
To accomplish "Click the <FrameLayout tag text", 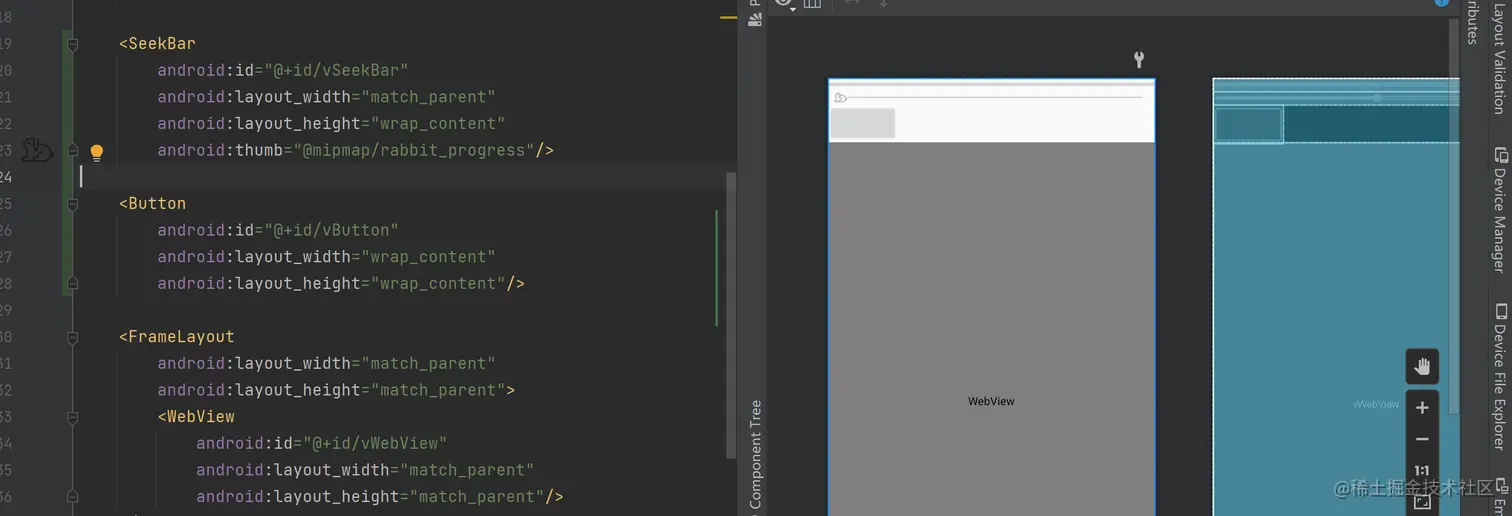I will click(x=177, y=337).
